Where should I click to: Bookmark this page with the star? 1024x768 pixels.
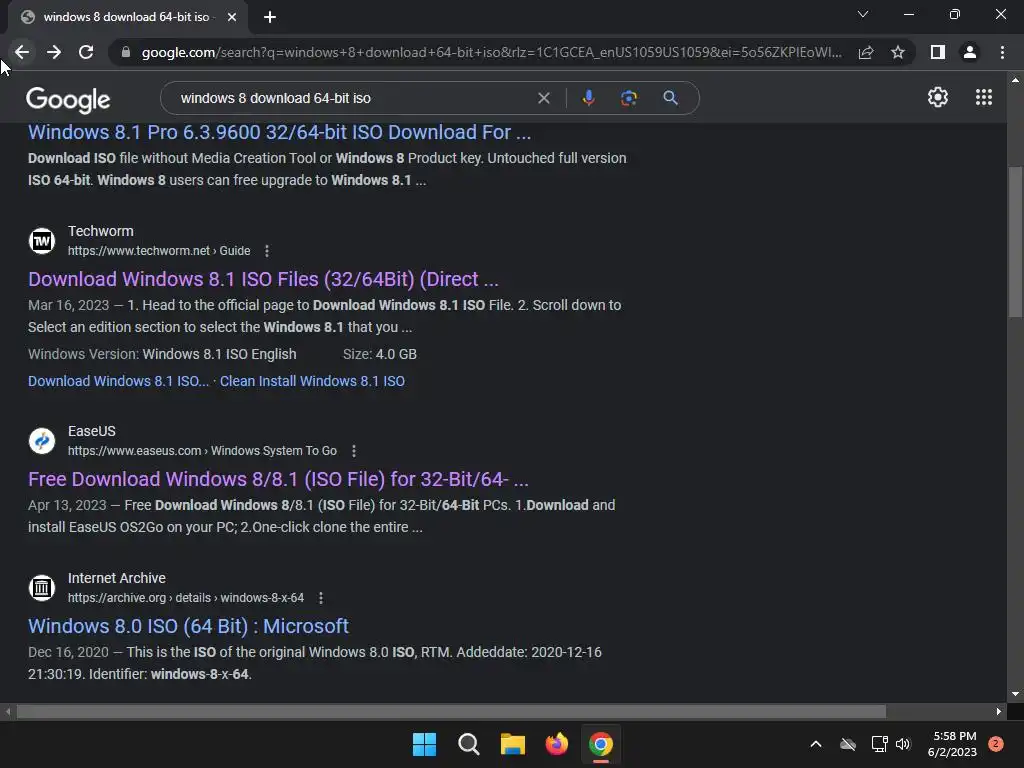click(898, 52)
